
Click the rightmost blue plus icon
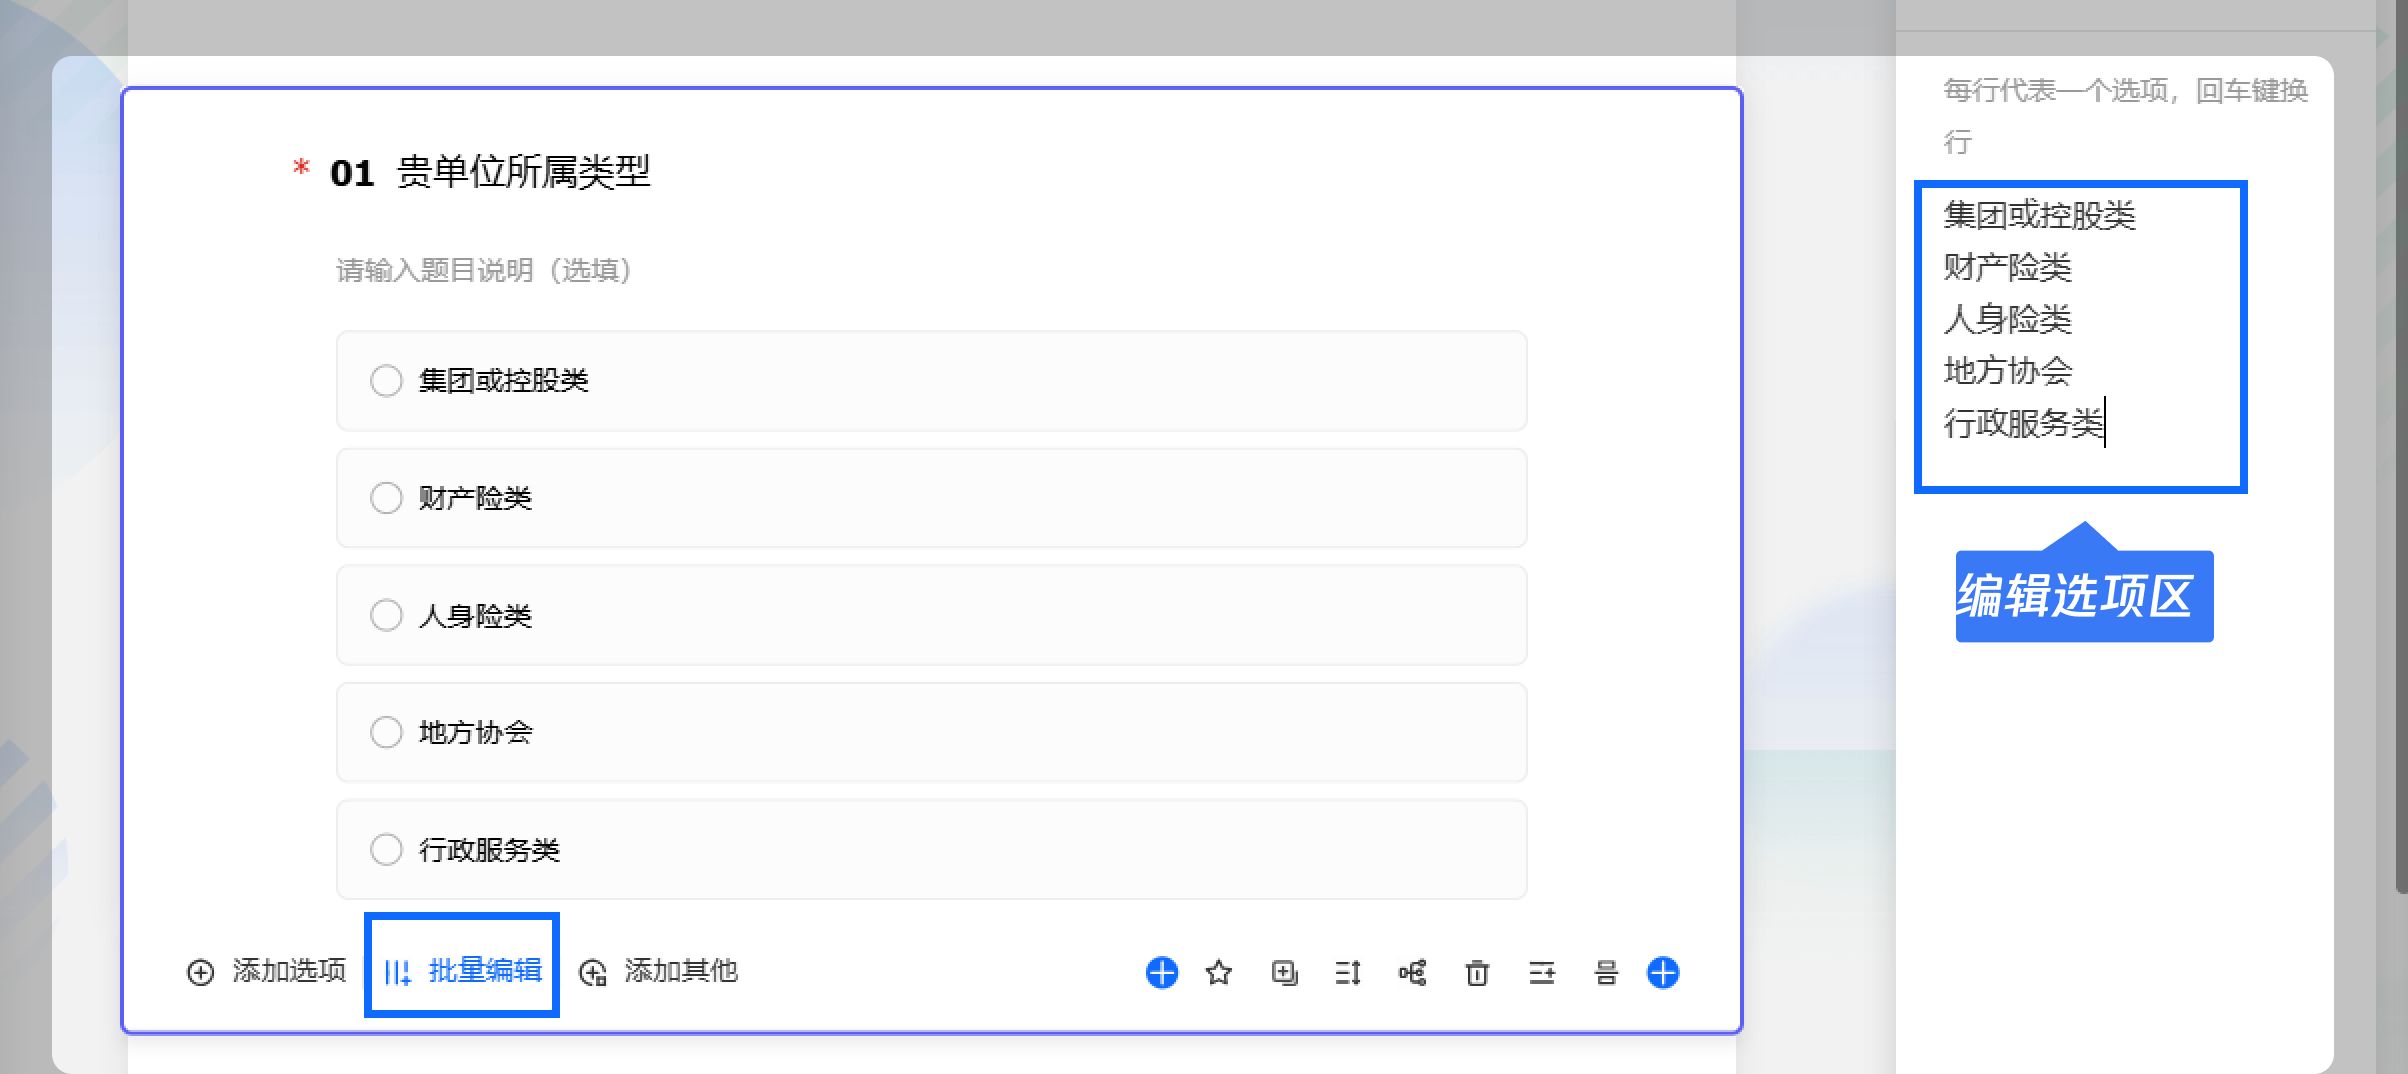coord(1663,972)
